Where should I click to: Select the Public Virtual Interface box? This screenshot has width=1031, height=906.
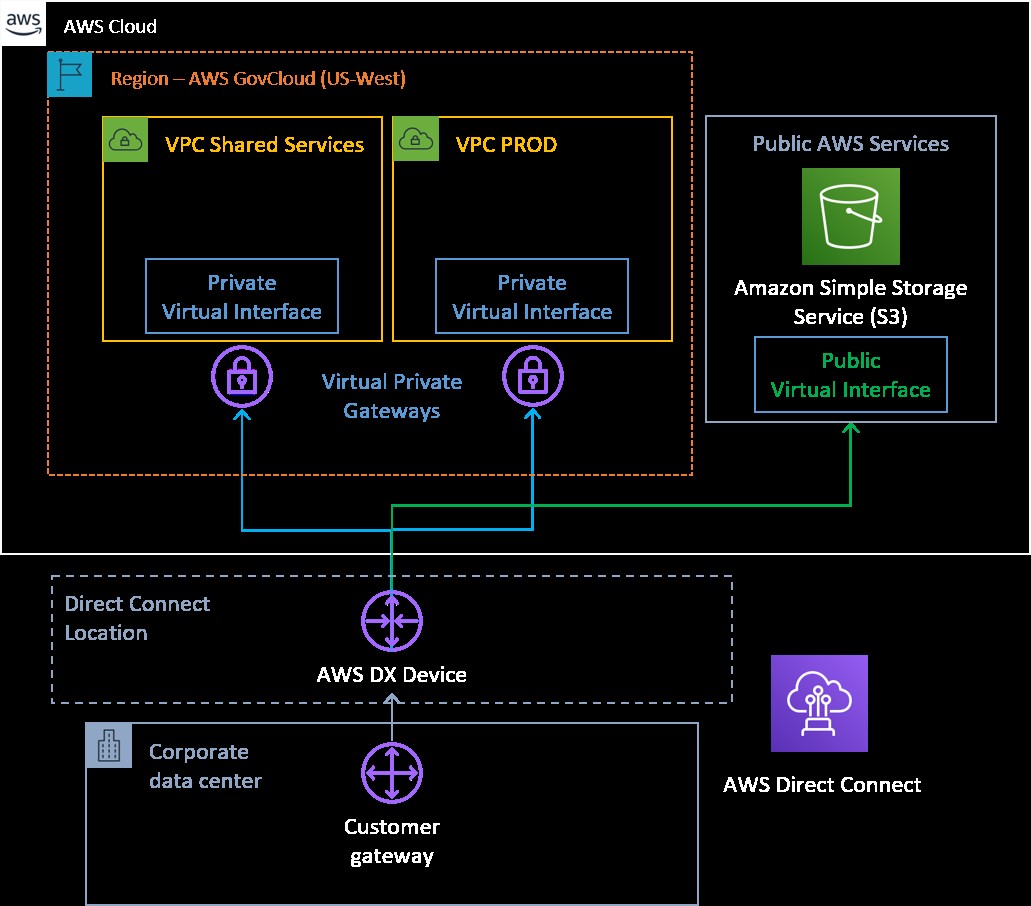point(850,374)
